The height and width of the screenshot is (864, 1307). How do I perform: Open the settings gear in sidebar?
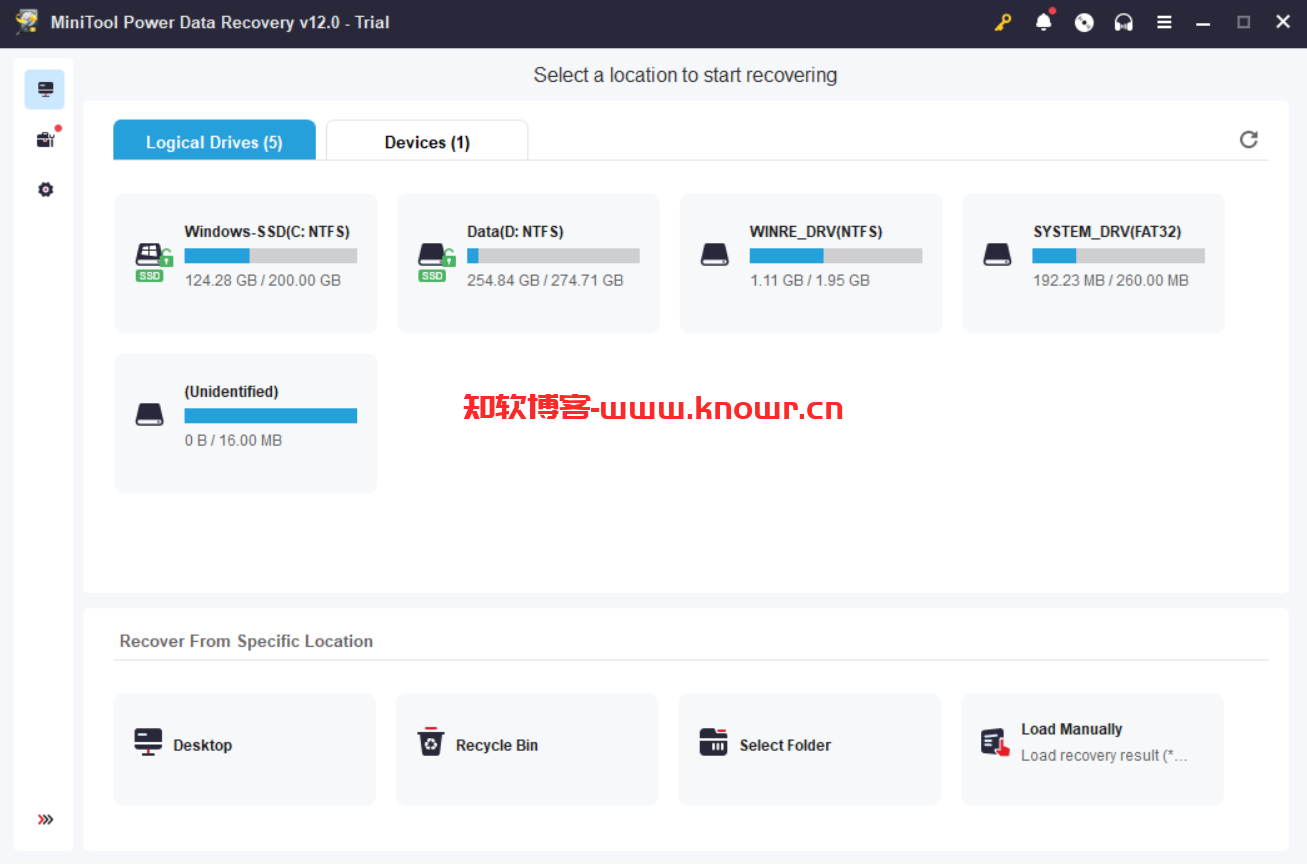click(45, 189)
